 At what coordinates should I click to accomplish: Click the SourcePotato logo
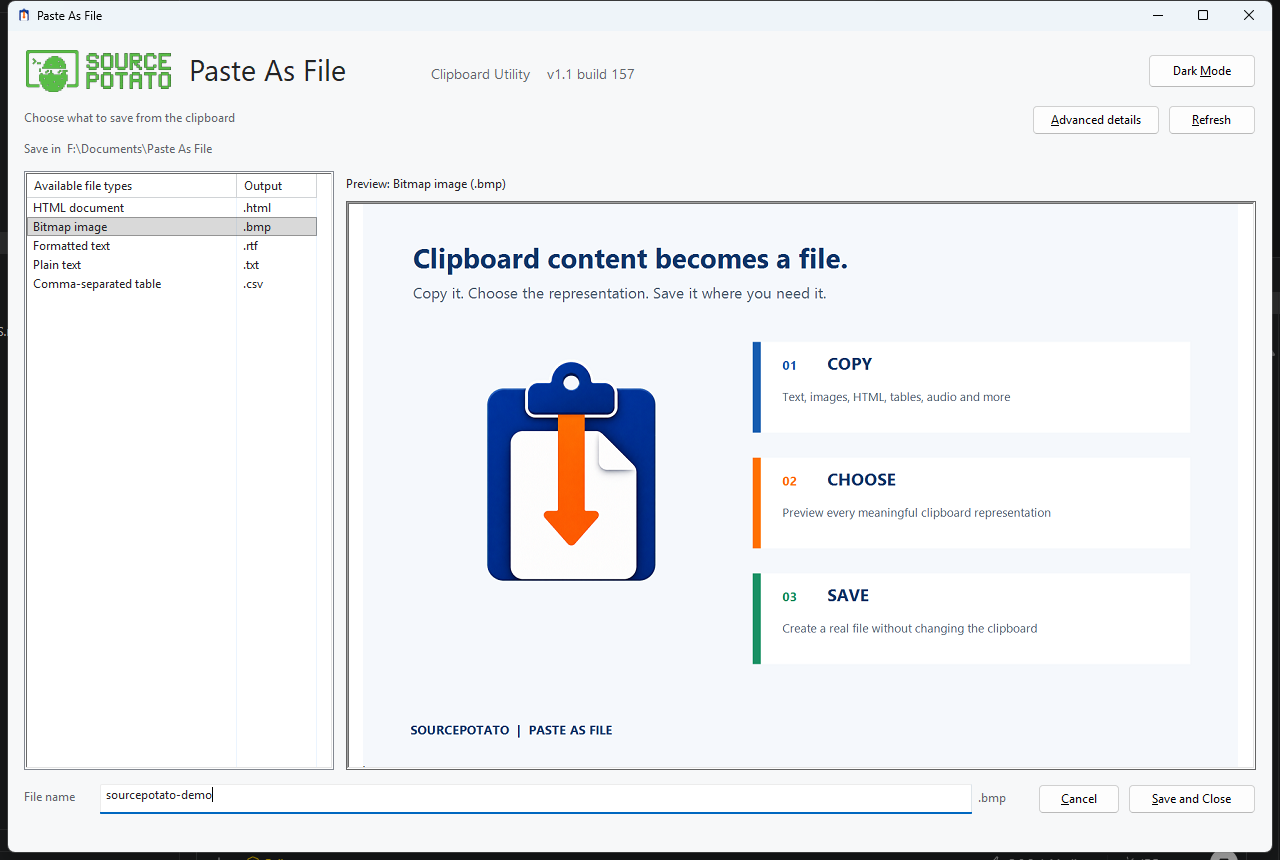(98, 71)
